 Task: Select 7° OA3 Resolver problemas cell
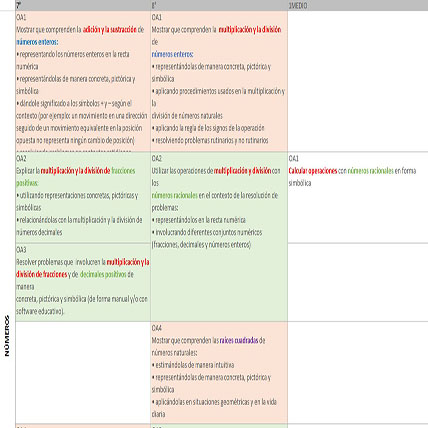(x=83, y=282)
